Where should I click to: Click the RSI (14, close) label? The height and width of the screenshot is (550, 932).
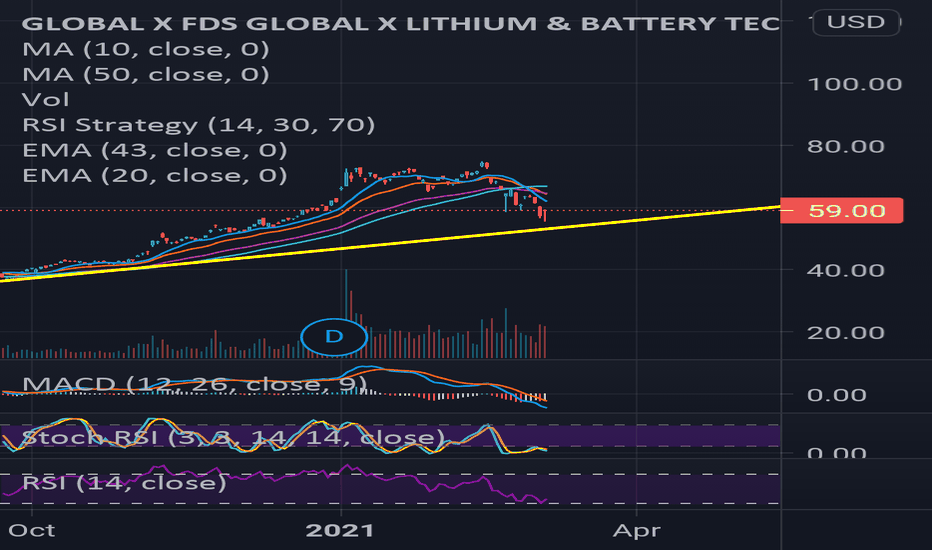pyautogui.click(x=124, y=482)
